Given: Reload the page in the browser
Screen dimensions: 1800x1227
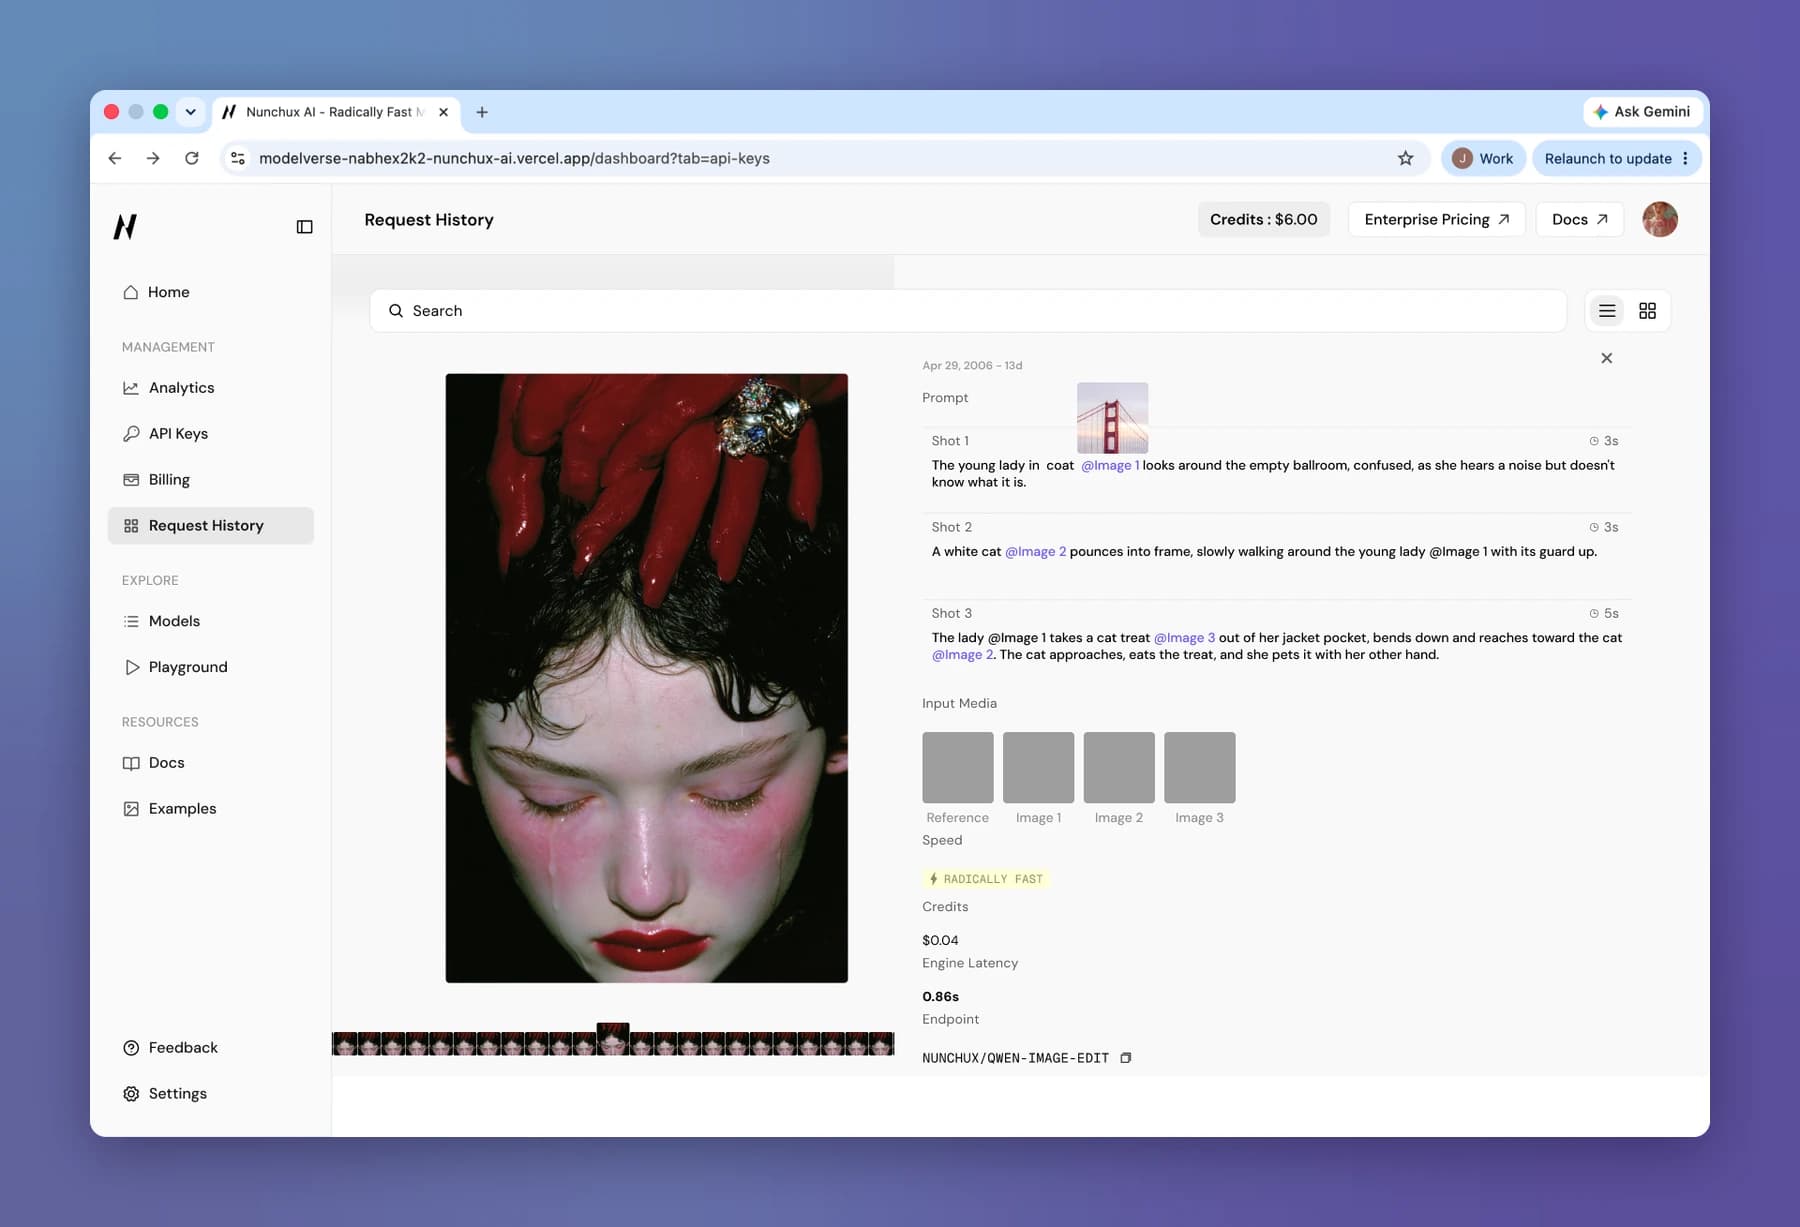Looking at the screenshot, I should pyautogui.click(x=192, y=158).
